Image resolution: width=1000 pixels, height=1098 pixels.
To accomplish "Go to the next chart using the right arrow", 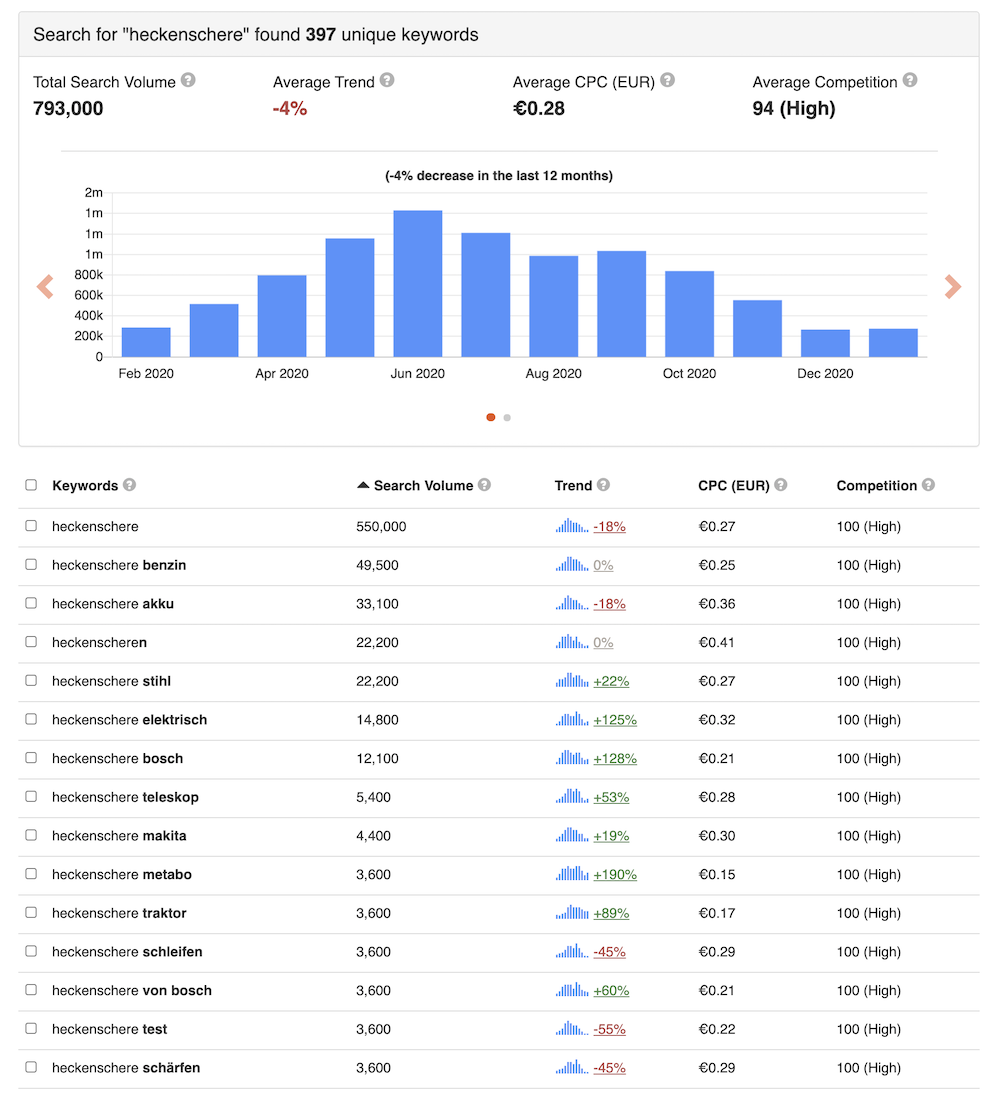I will click(952, 287).
